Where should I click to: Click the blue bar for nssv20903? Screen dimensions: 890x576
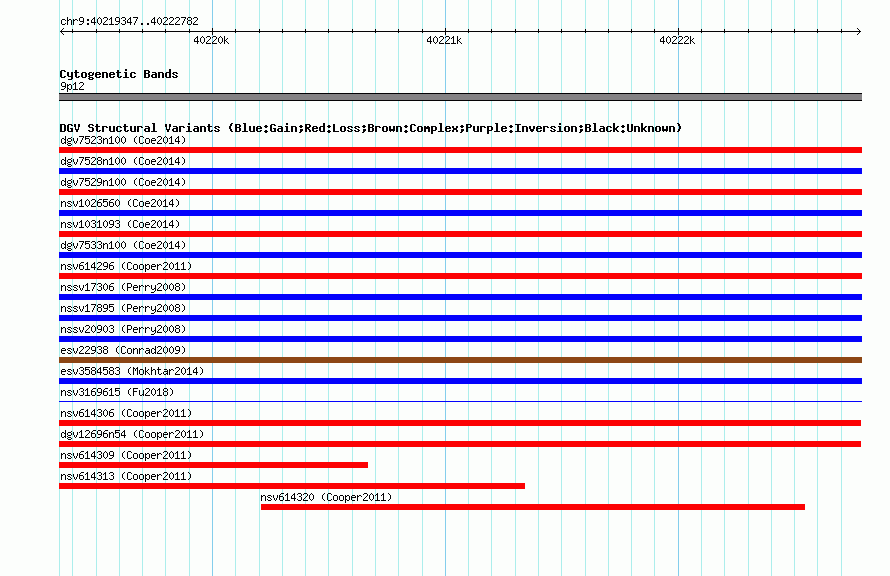(460, 339)
